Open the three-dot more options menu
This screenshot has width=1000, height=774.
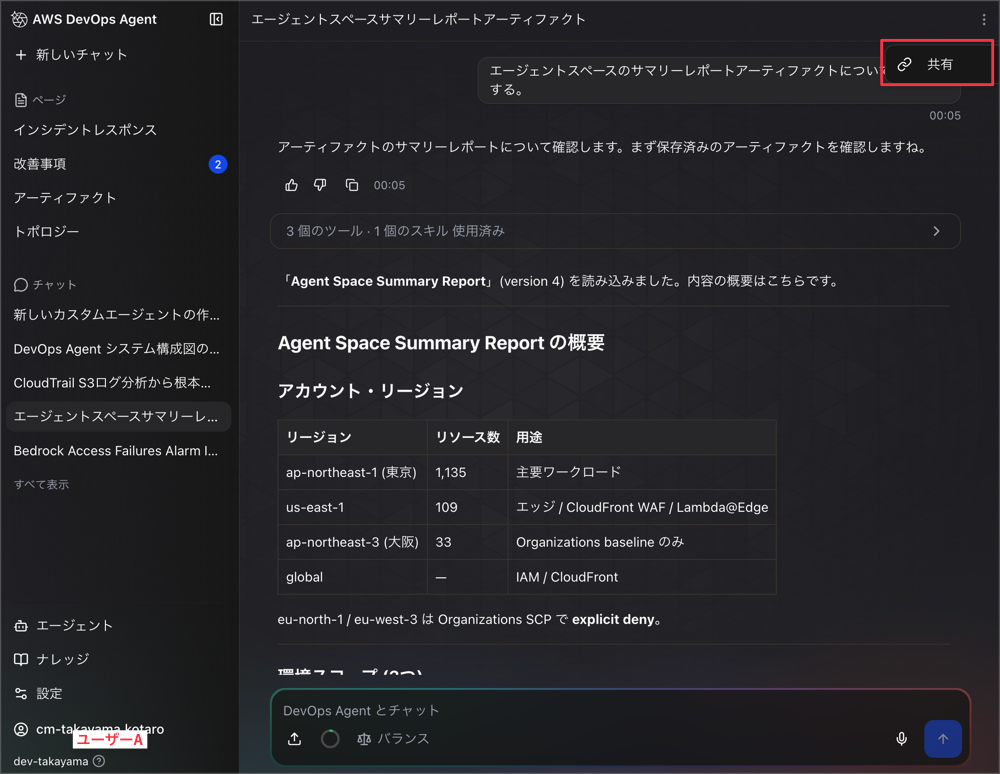tap(984, 20)
